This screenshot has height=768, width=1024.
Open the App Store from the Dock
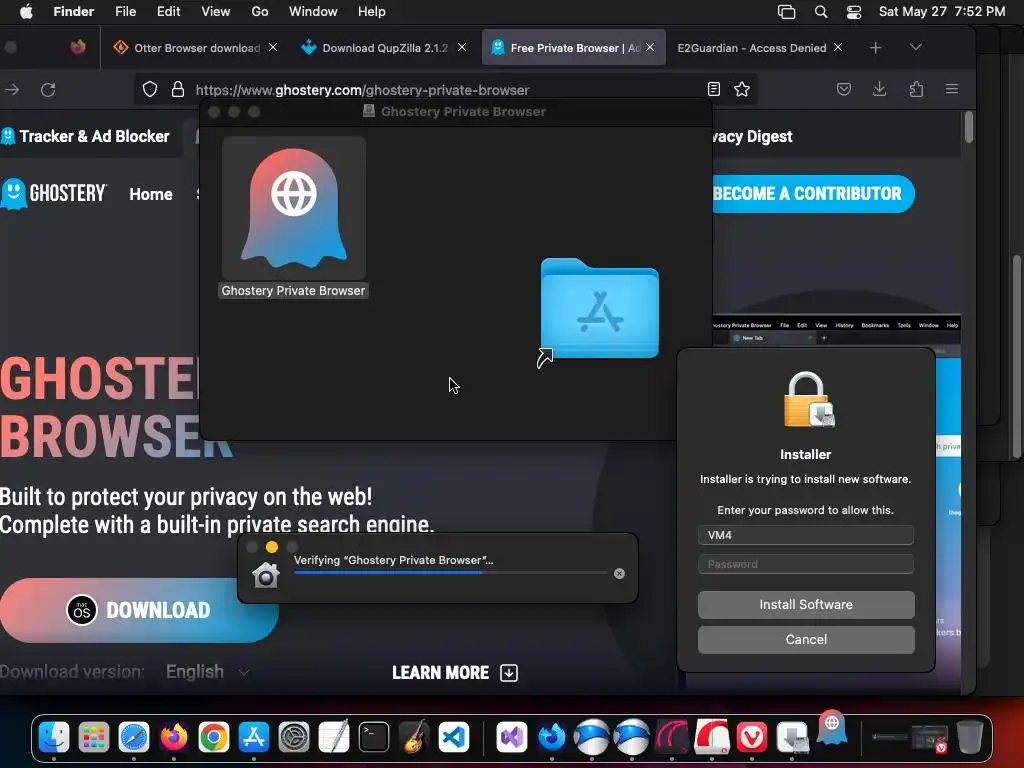[253, 738]
